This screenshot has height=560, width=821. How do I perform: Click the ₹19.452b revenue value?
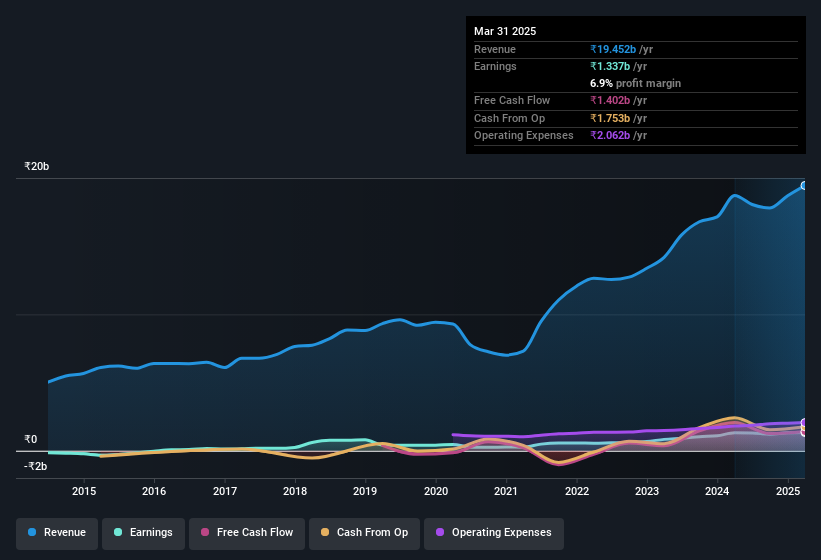point(613,49)
